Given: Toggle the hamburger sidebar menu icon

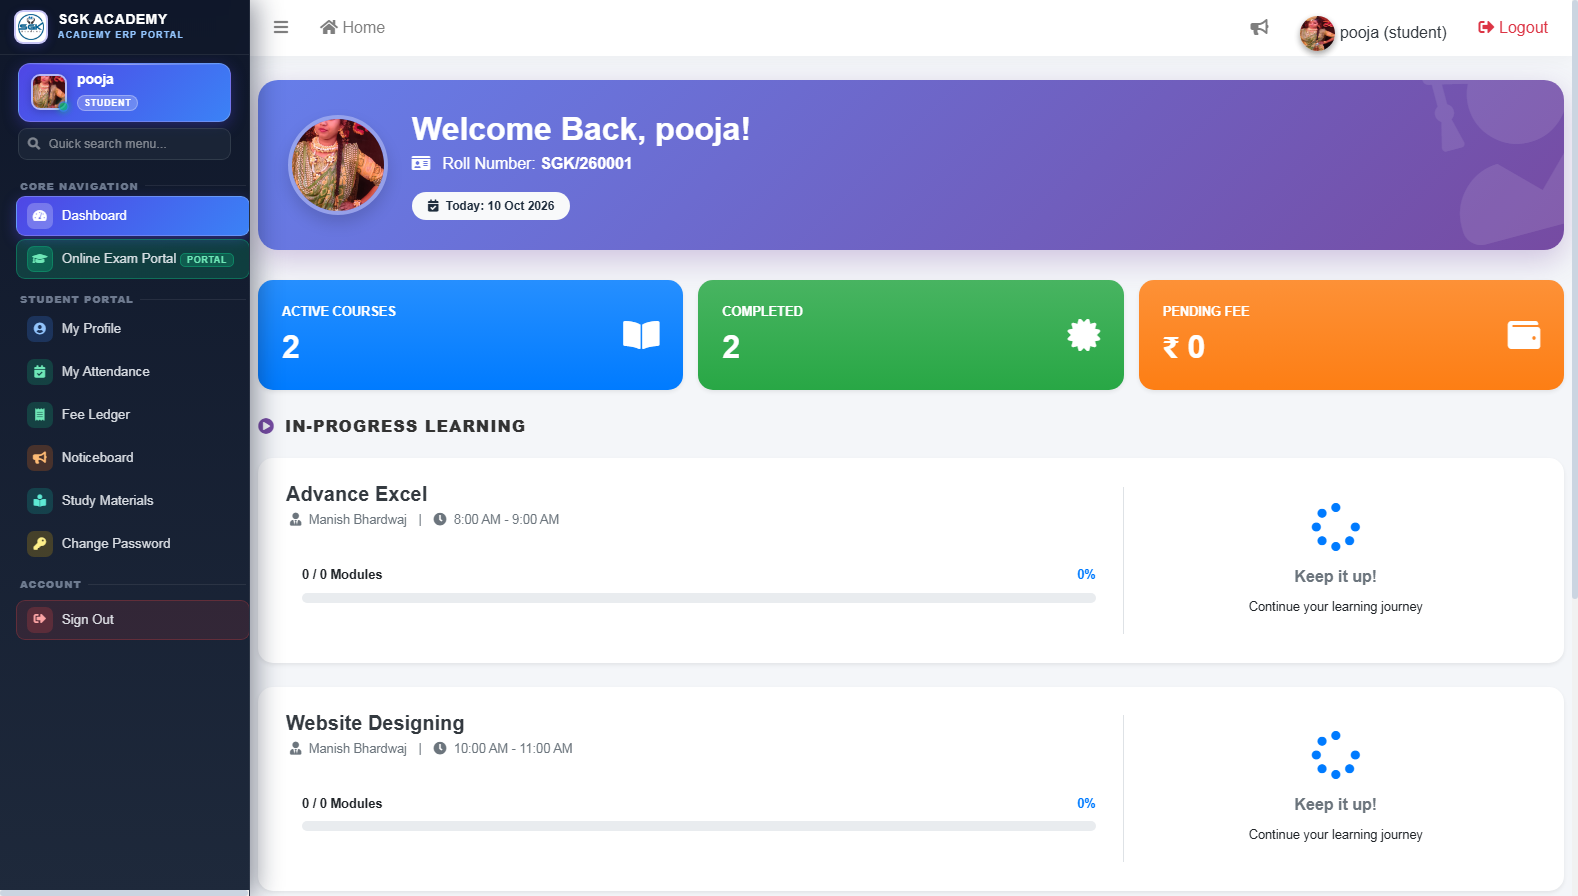Looking at the screenshot, I should 281,27.
